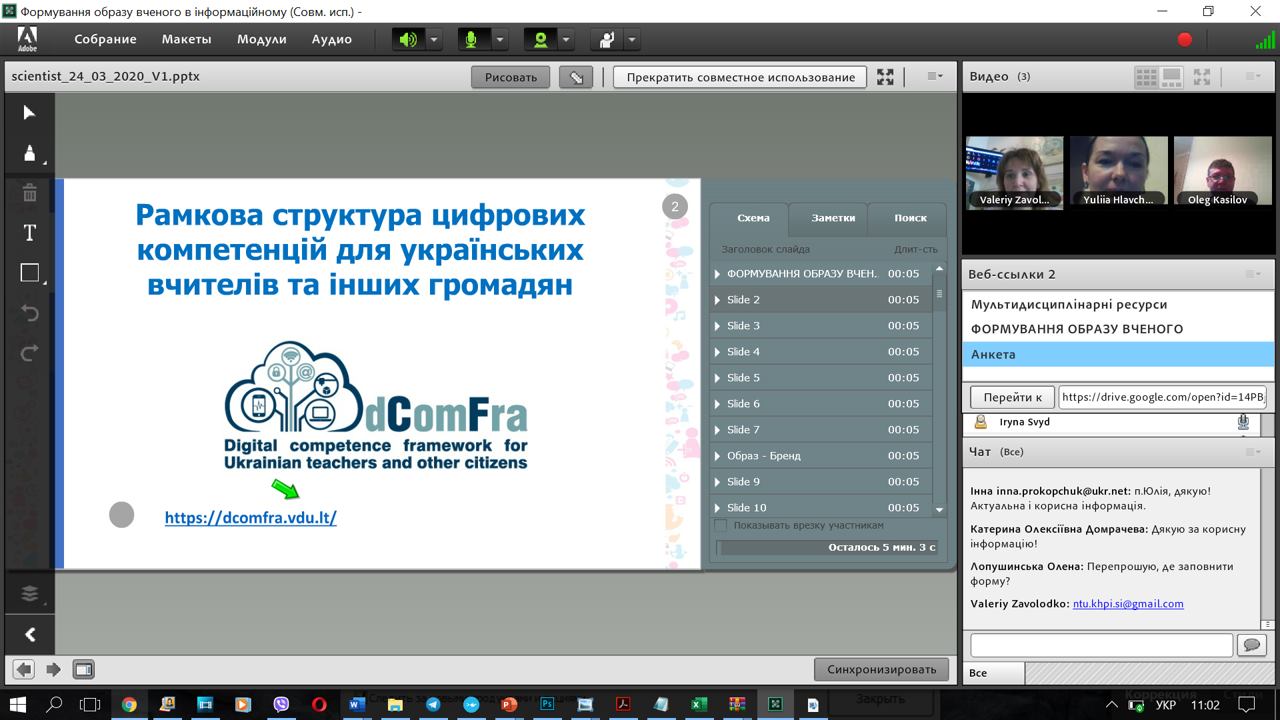Select the Анкета web link

pos(1119,354)
